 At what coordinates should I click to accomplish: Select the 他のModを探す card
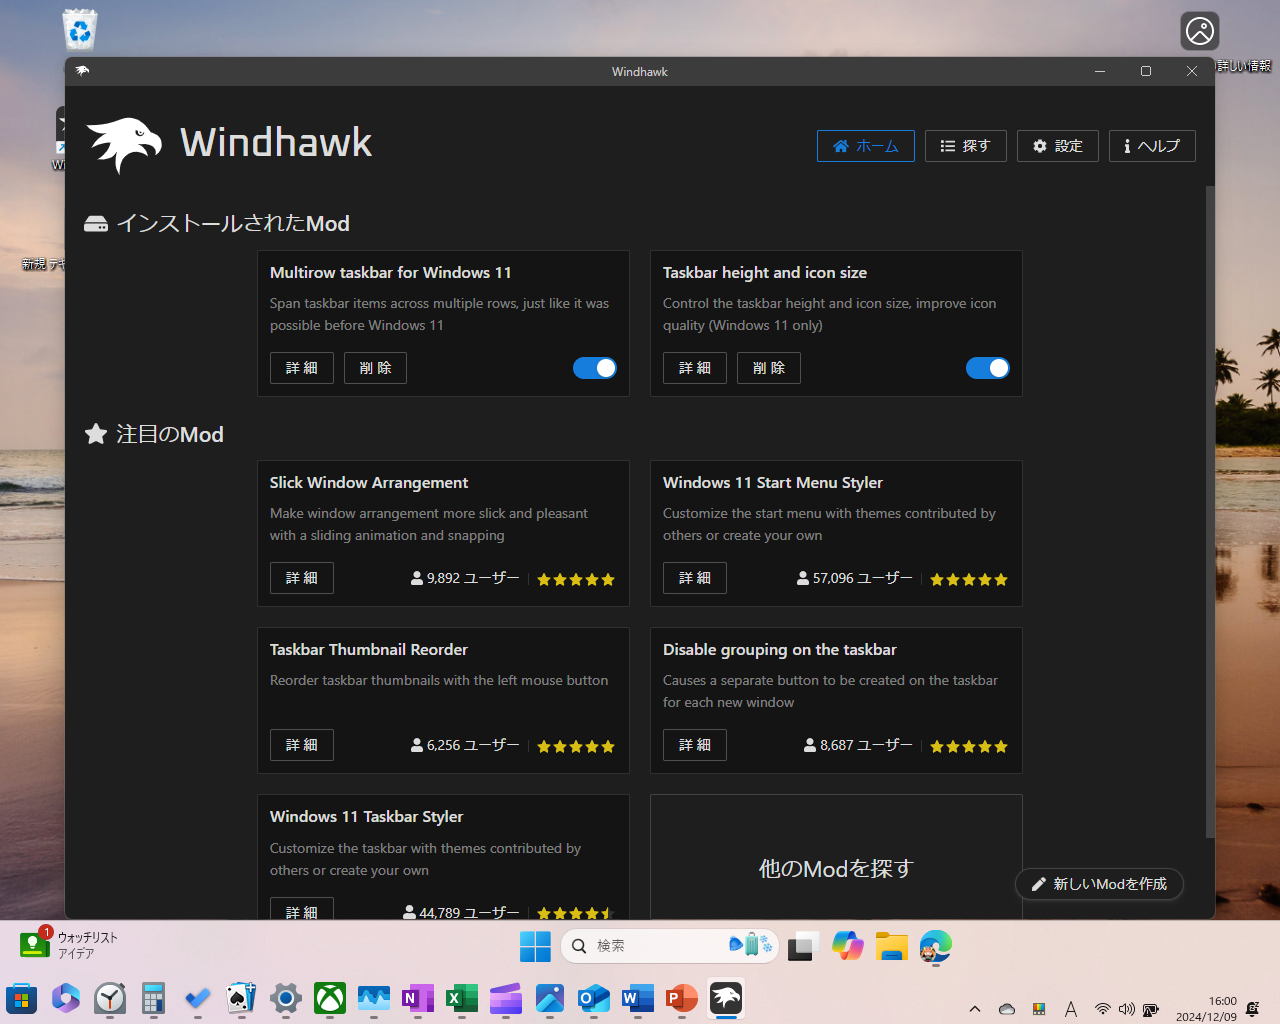tap(836, 869)
